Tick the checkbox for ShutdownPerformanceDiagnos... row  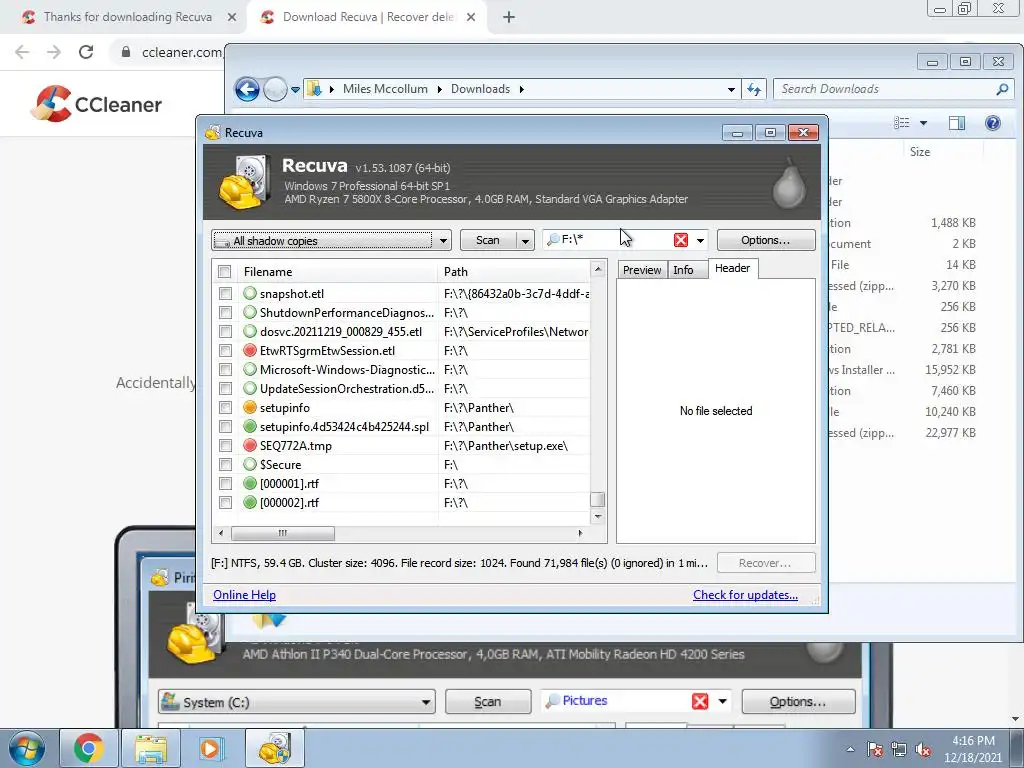click(225, 313)
